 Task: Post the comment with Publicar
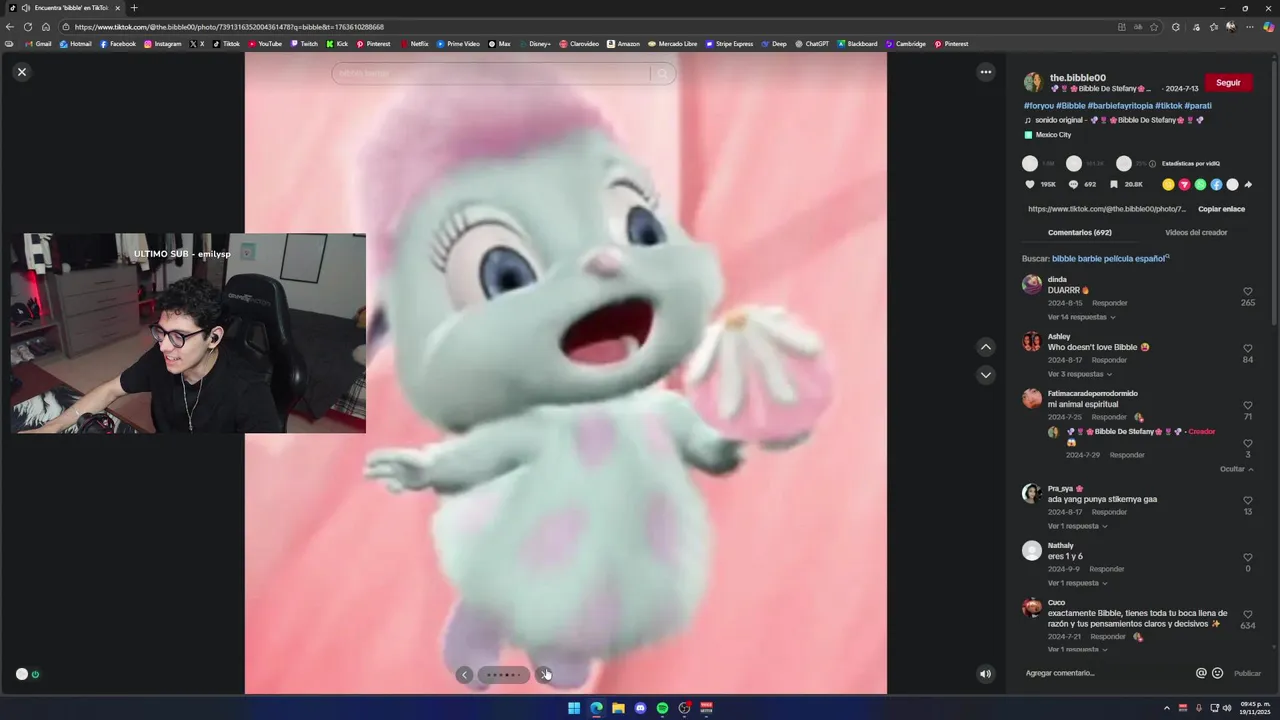pyautogui.click(x=1247, y=673)
